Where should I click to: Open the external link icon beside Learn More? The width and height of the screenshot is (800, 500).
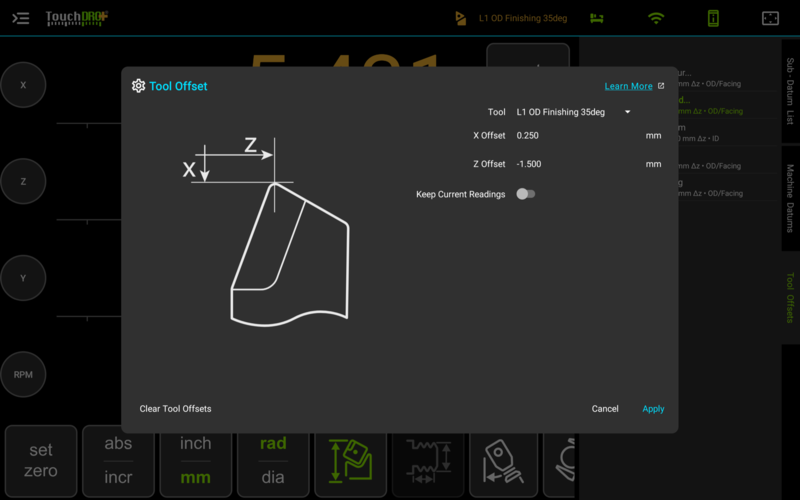point(661,86)
